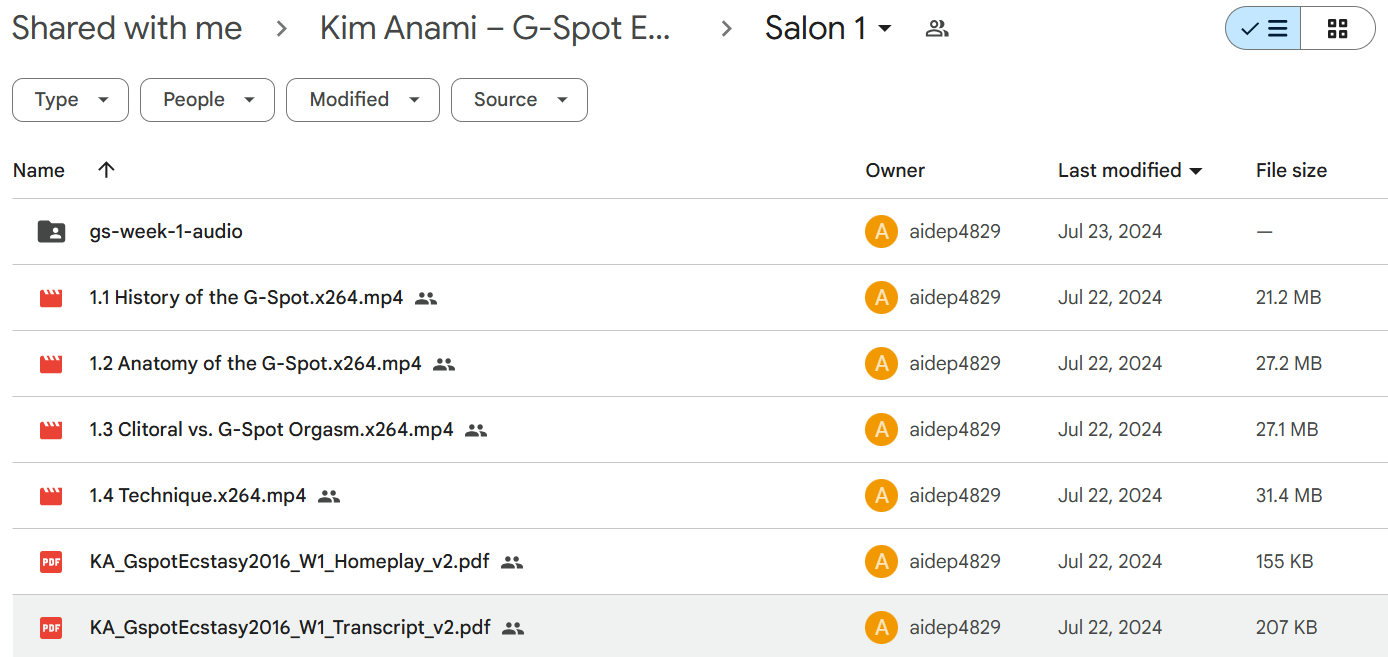Click owner avatar in gs-week-1-audio row
Viewport: 1388px width, 657px height.
coord(881,232)
